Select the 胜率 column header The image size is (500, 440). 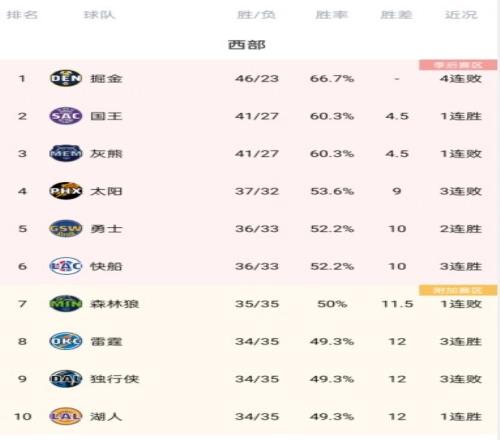[331, 15]
